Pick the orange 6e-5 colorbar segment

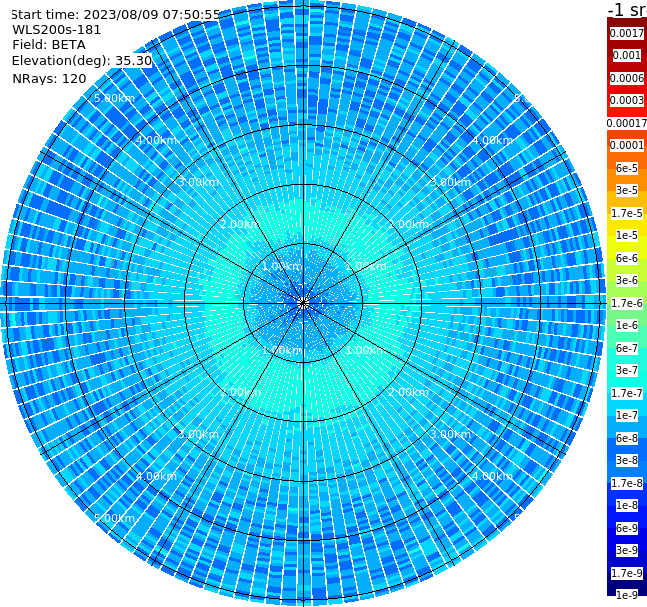point(627,168)
